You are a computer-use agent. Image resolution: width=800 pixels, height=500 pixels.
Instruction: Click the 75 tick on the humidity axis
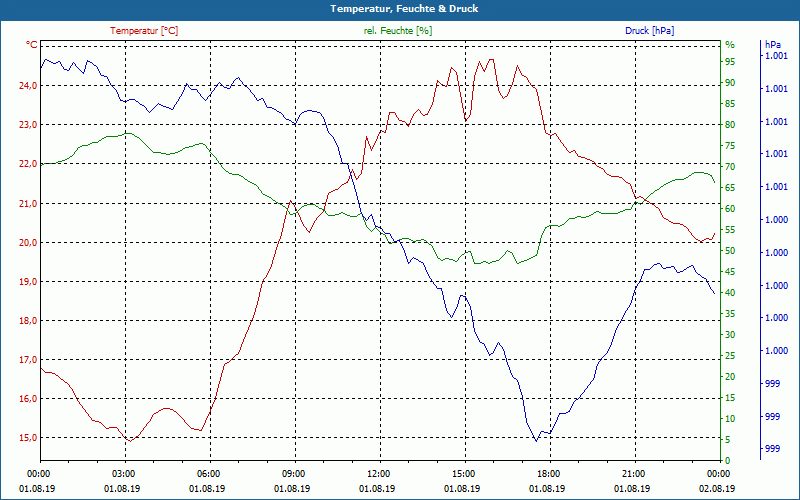(730, 146)
